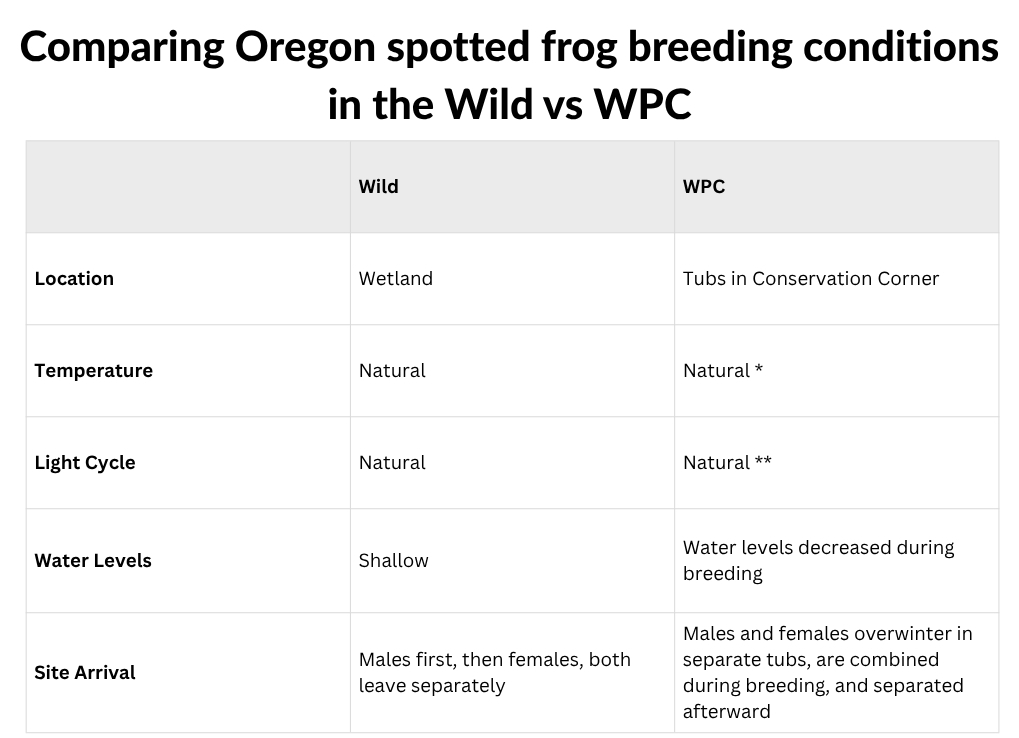Click the "Wetland" cell
Image resolution: width=1019 pixels, height=738 pixels.
point(396,279)
